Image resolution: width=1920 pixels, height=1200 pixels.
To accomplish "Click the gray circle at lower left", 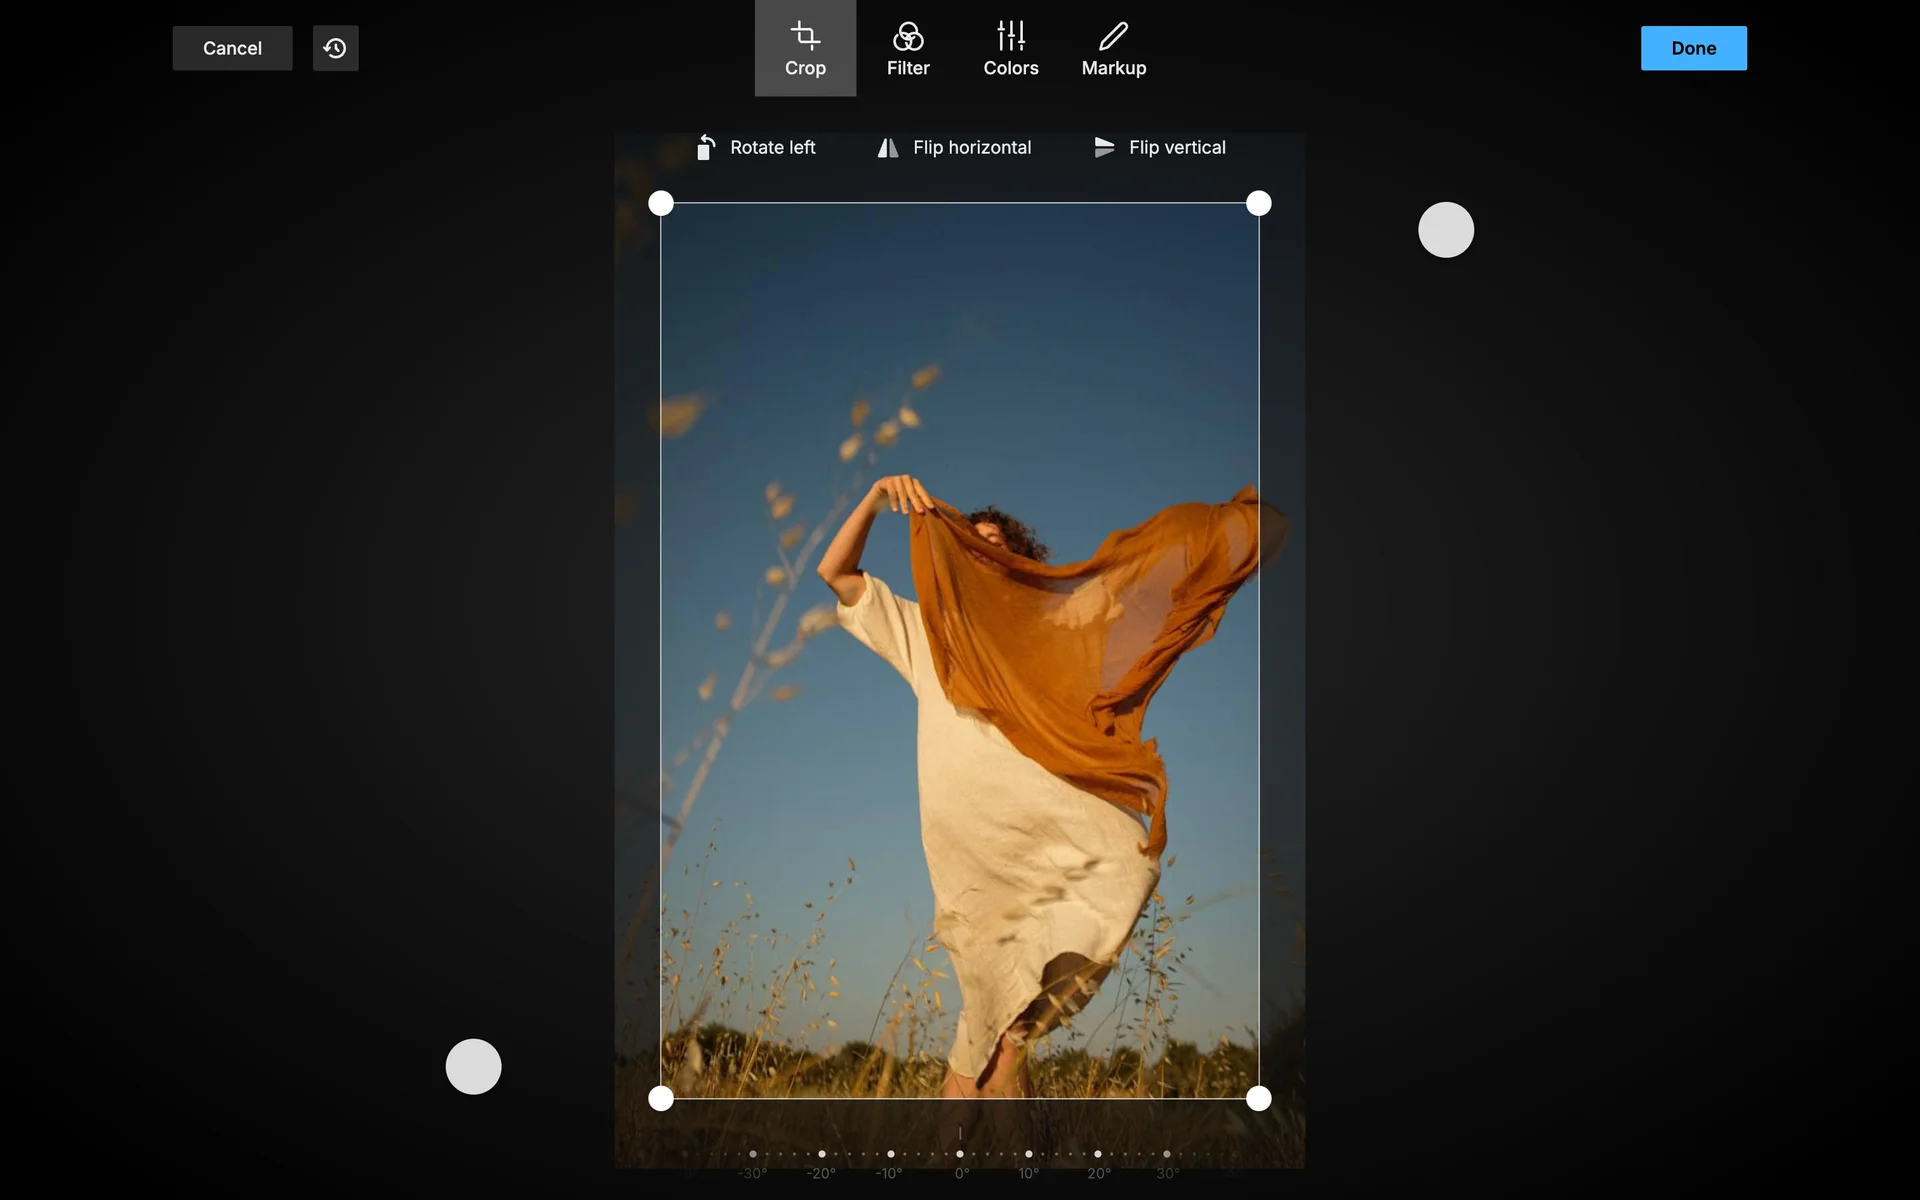I will pos(473,1066).
